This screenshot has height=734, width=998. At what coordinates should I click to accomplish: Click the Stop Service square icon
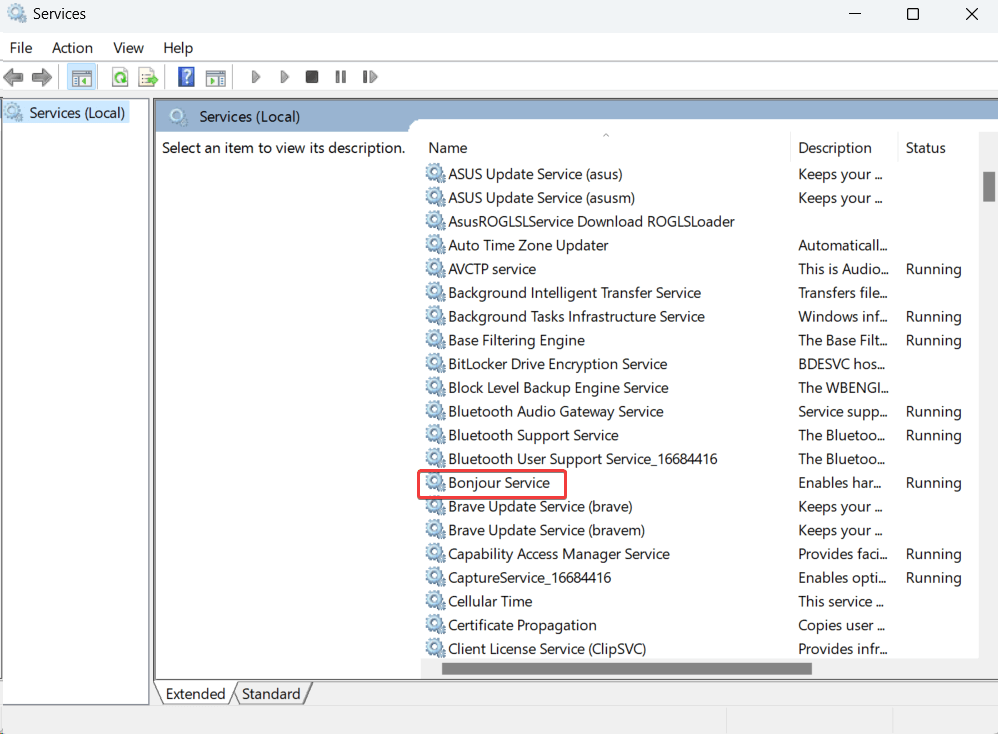[312, 77]
